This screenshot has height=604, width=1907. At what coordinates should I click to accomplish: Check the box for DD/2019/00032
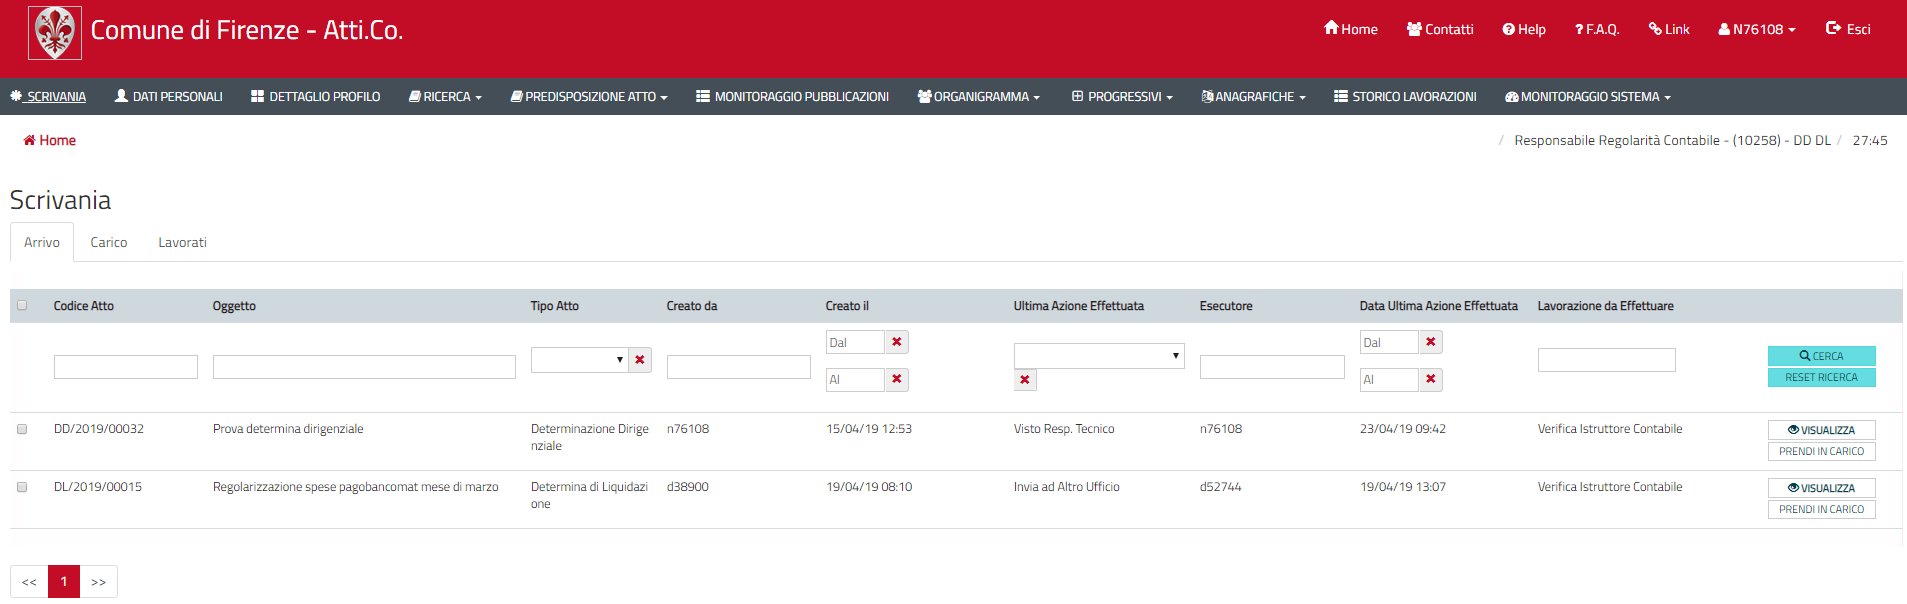coord(22,429)
